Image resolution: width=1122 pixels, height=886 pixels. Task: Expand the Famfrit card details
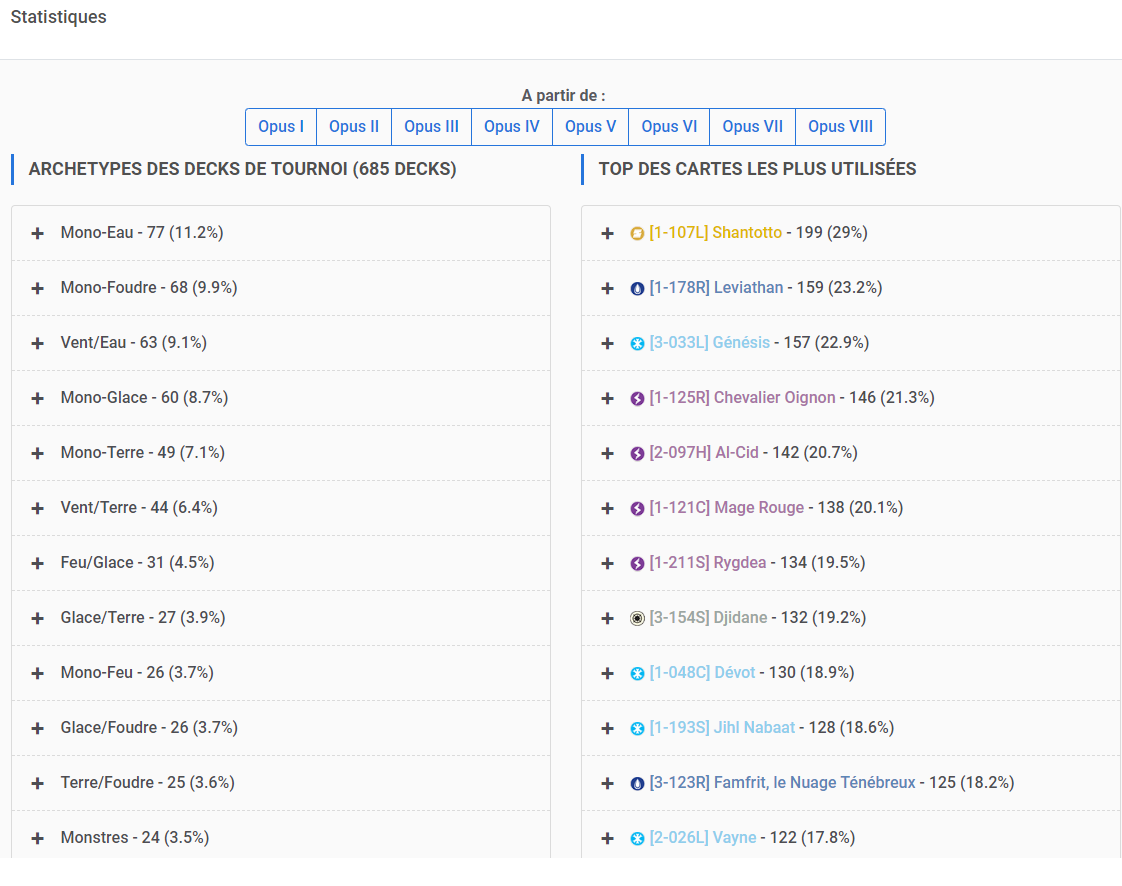tap(608, 784)
